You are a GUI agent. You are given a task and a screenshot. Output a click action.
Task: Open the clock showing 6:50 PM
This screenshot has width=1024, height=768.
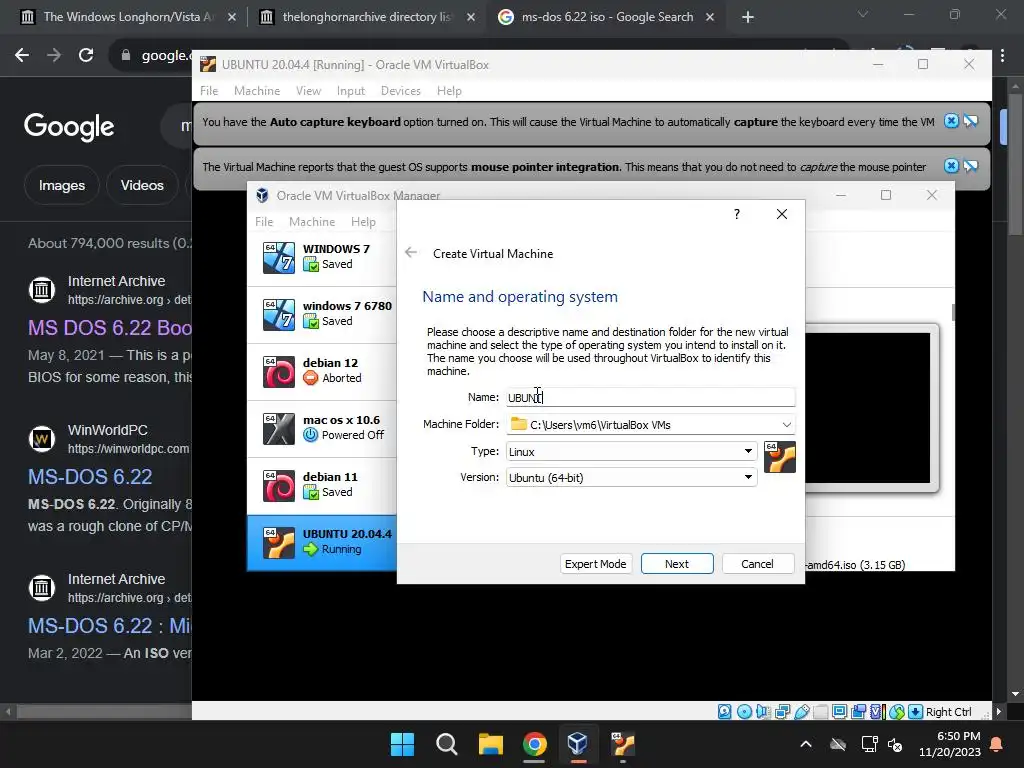(x=950, y=744)
